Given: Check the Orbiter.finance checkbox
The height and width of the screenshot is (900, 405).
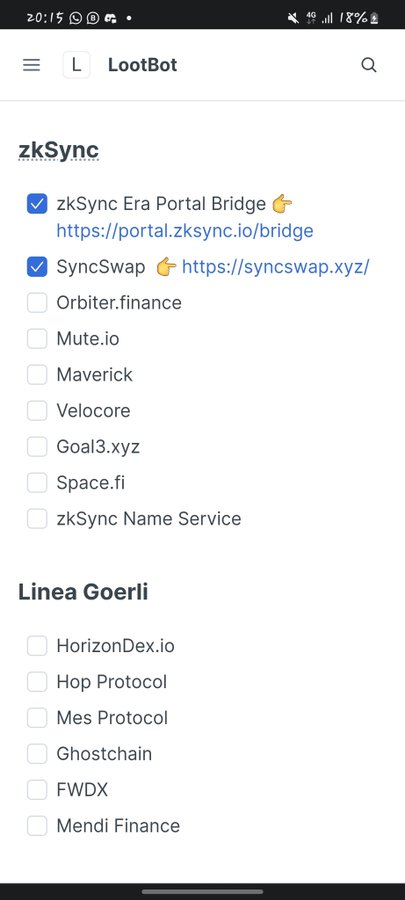Looking at the screenshot, I should pyautogui.click(x=37, y=302).
